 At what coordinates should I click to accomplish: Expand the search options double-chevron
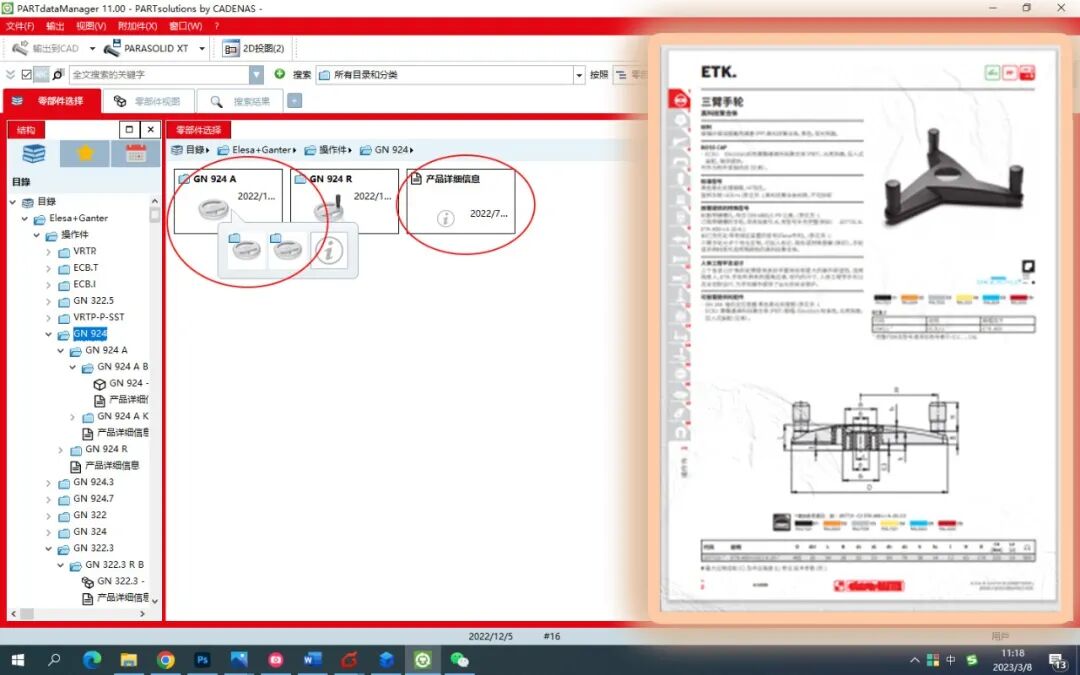click(10, 74)
